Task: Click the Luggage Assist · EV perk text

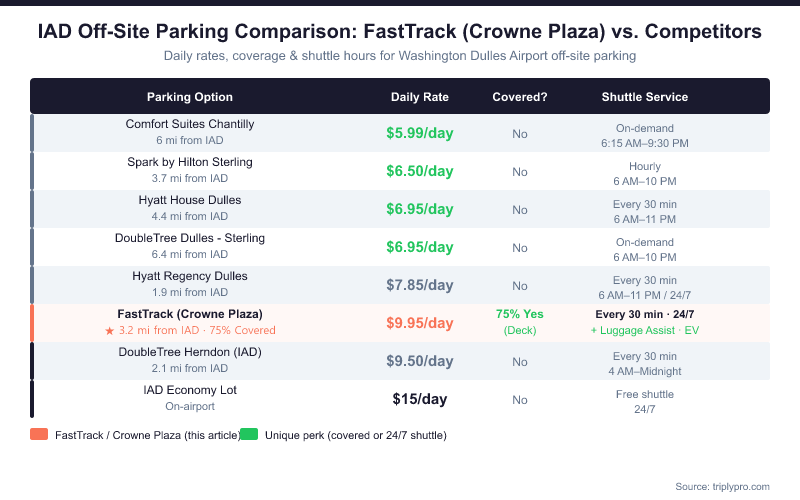Action: coord(645,330)
